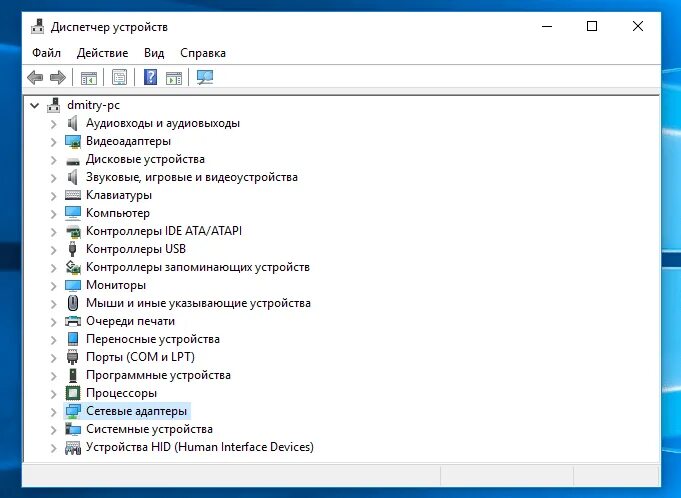Screen dimensions: 681x498
Task: Click the Видеоадаптеры display adapter icon
Action: [x=73, y=141]
